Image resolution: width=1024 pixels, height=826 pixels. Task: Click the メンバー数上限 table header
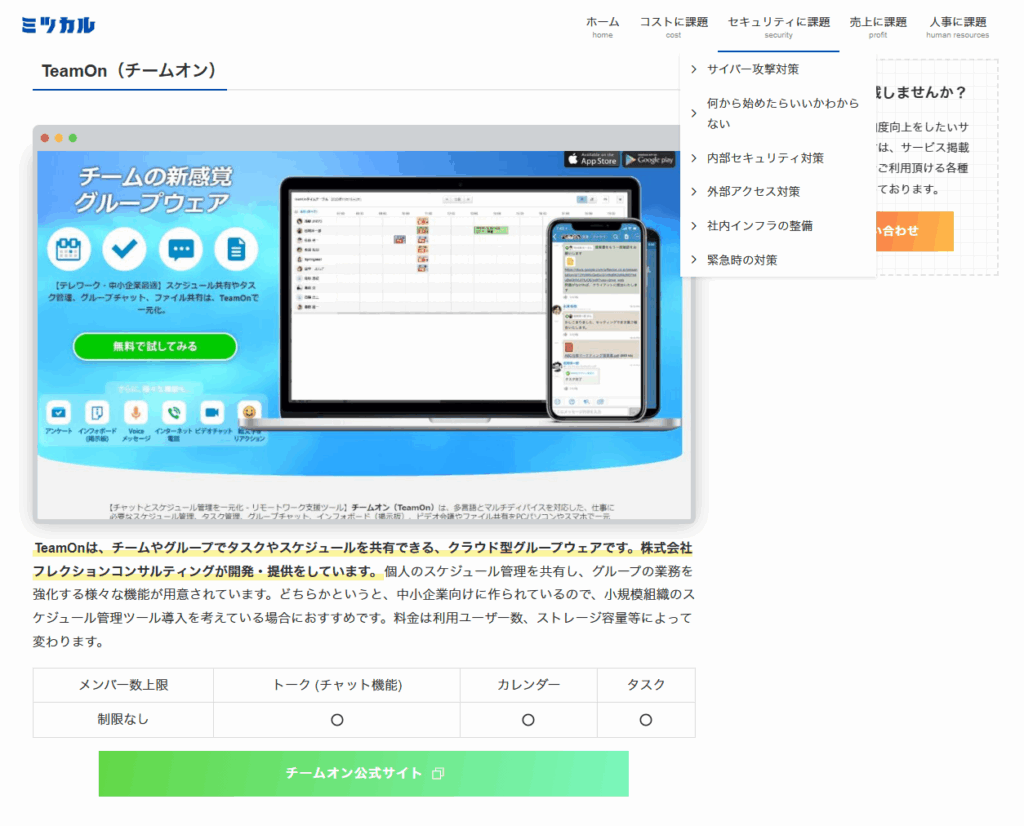click(123, 685)
